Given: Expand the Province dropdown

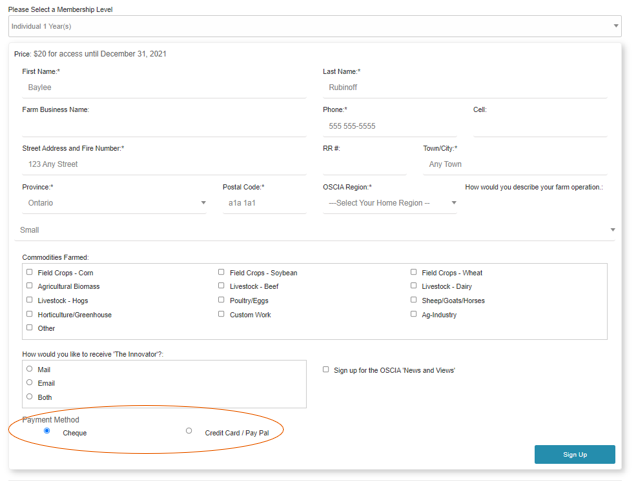Looking at the screenshot, I should click(114, 203).
